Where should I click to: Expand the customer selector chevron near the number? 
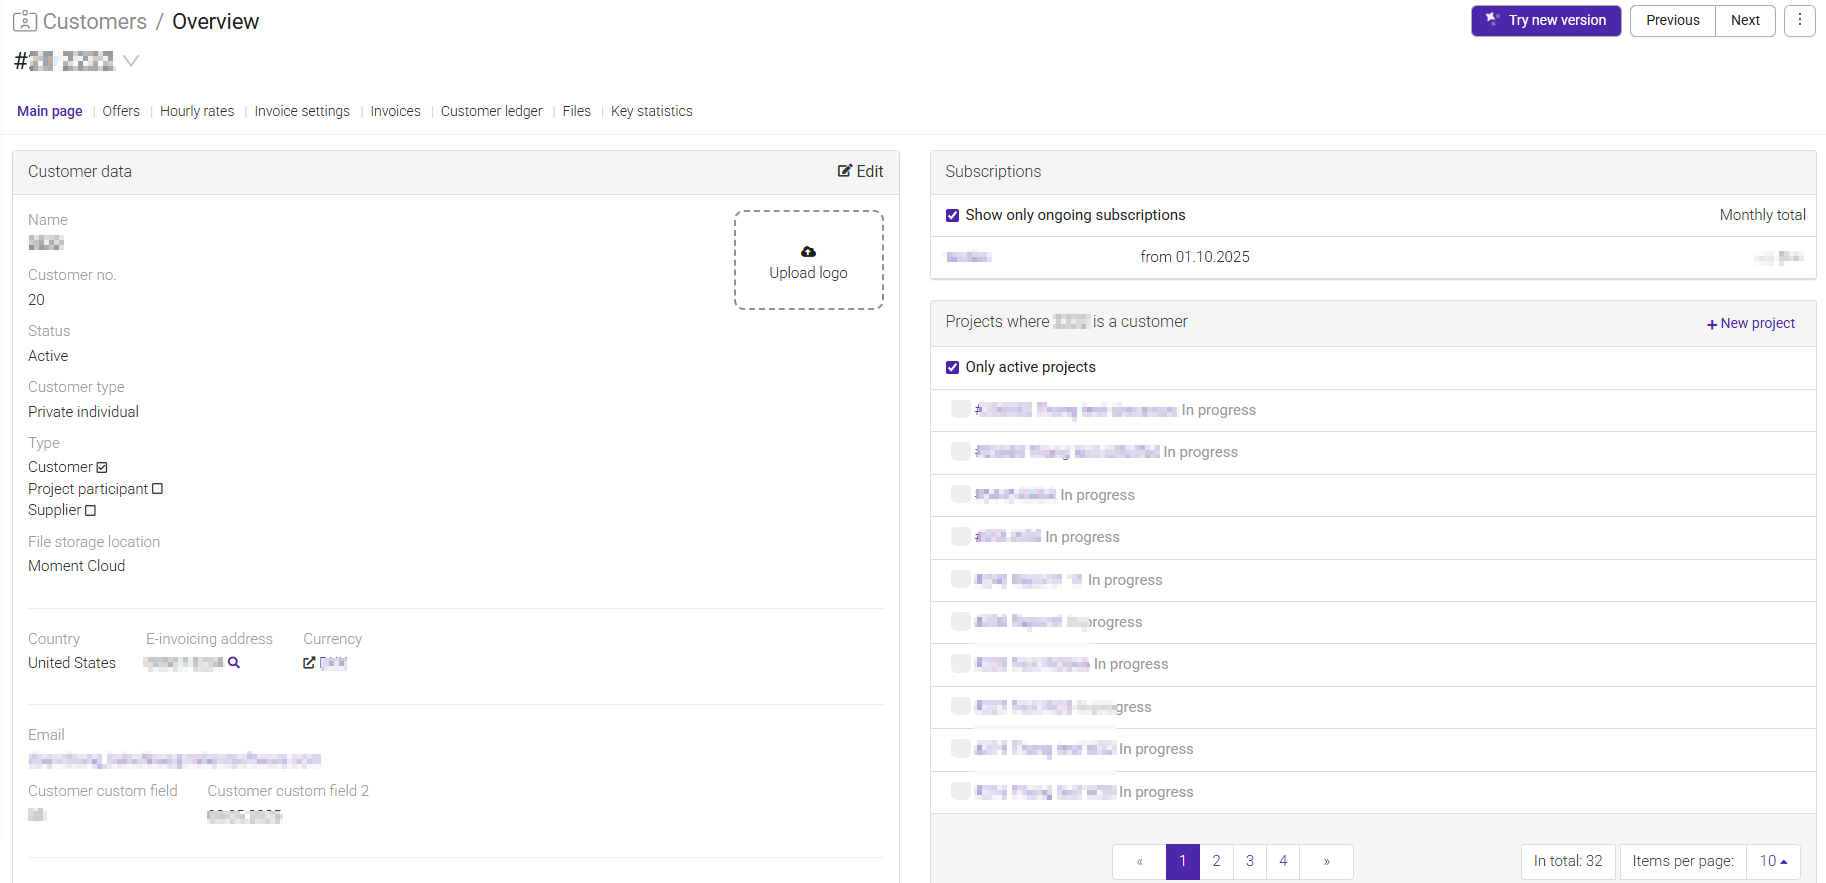[x=131, y=61]
